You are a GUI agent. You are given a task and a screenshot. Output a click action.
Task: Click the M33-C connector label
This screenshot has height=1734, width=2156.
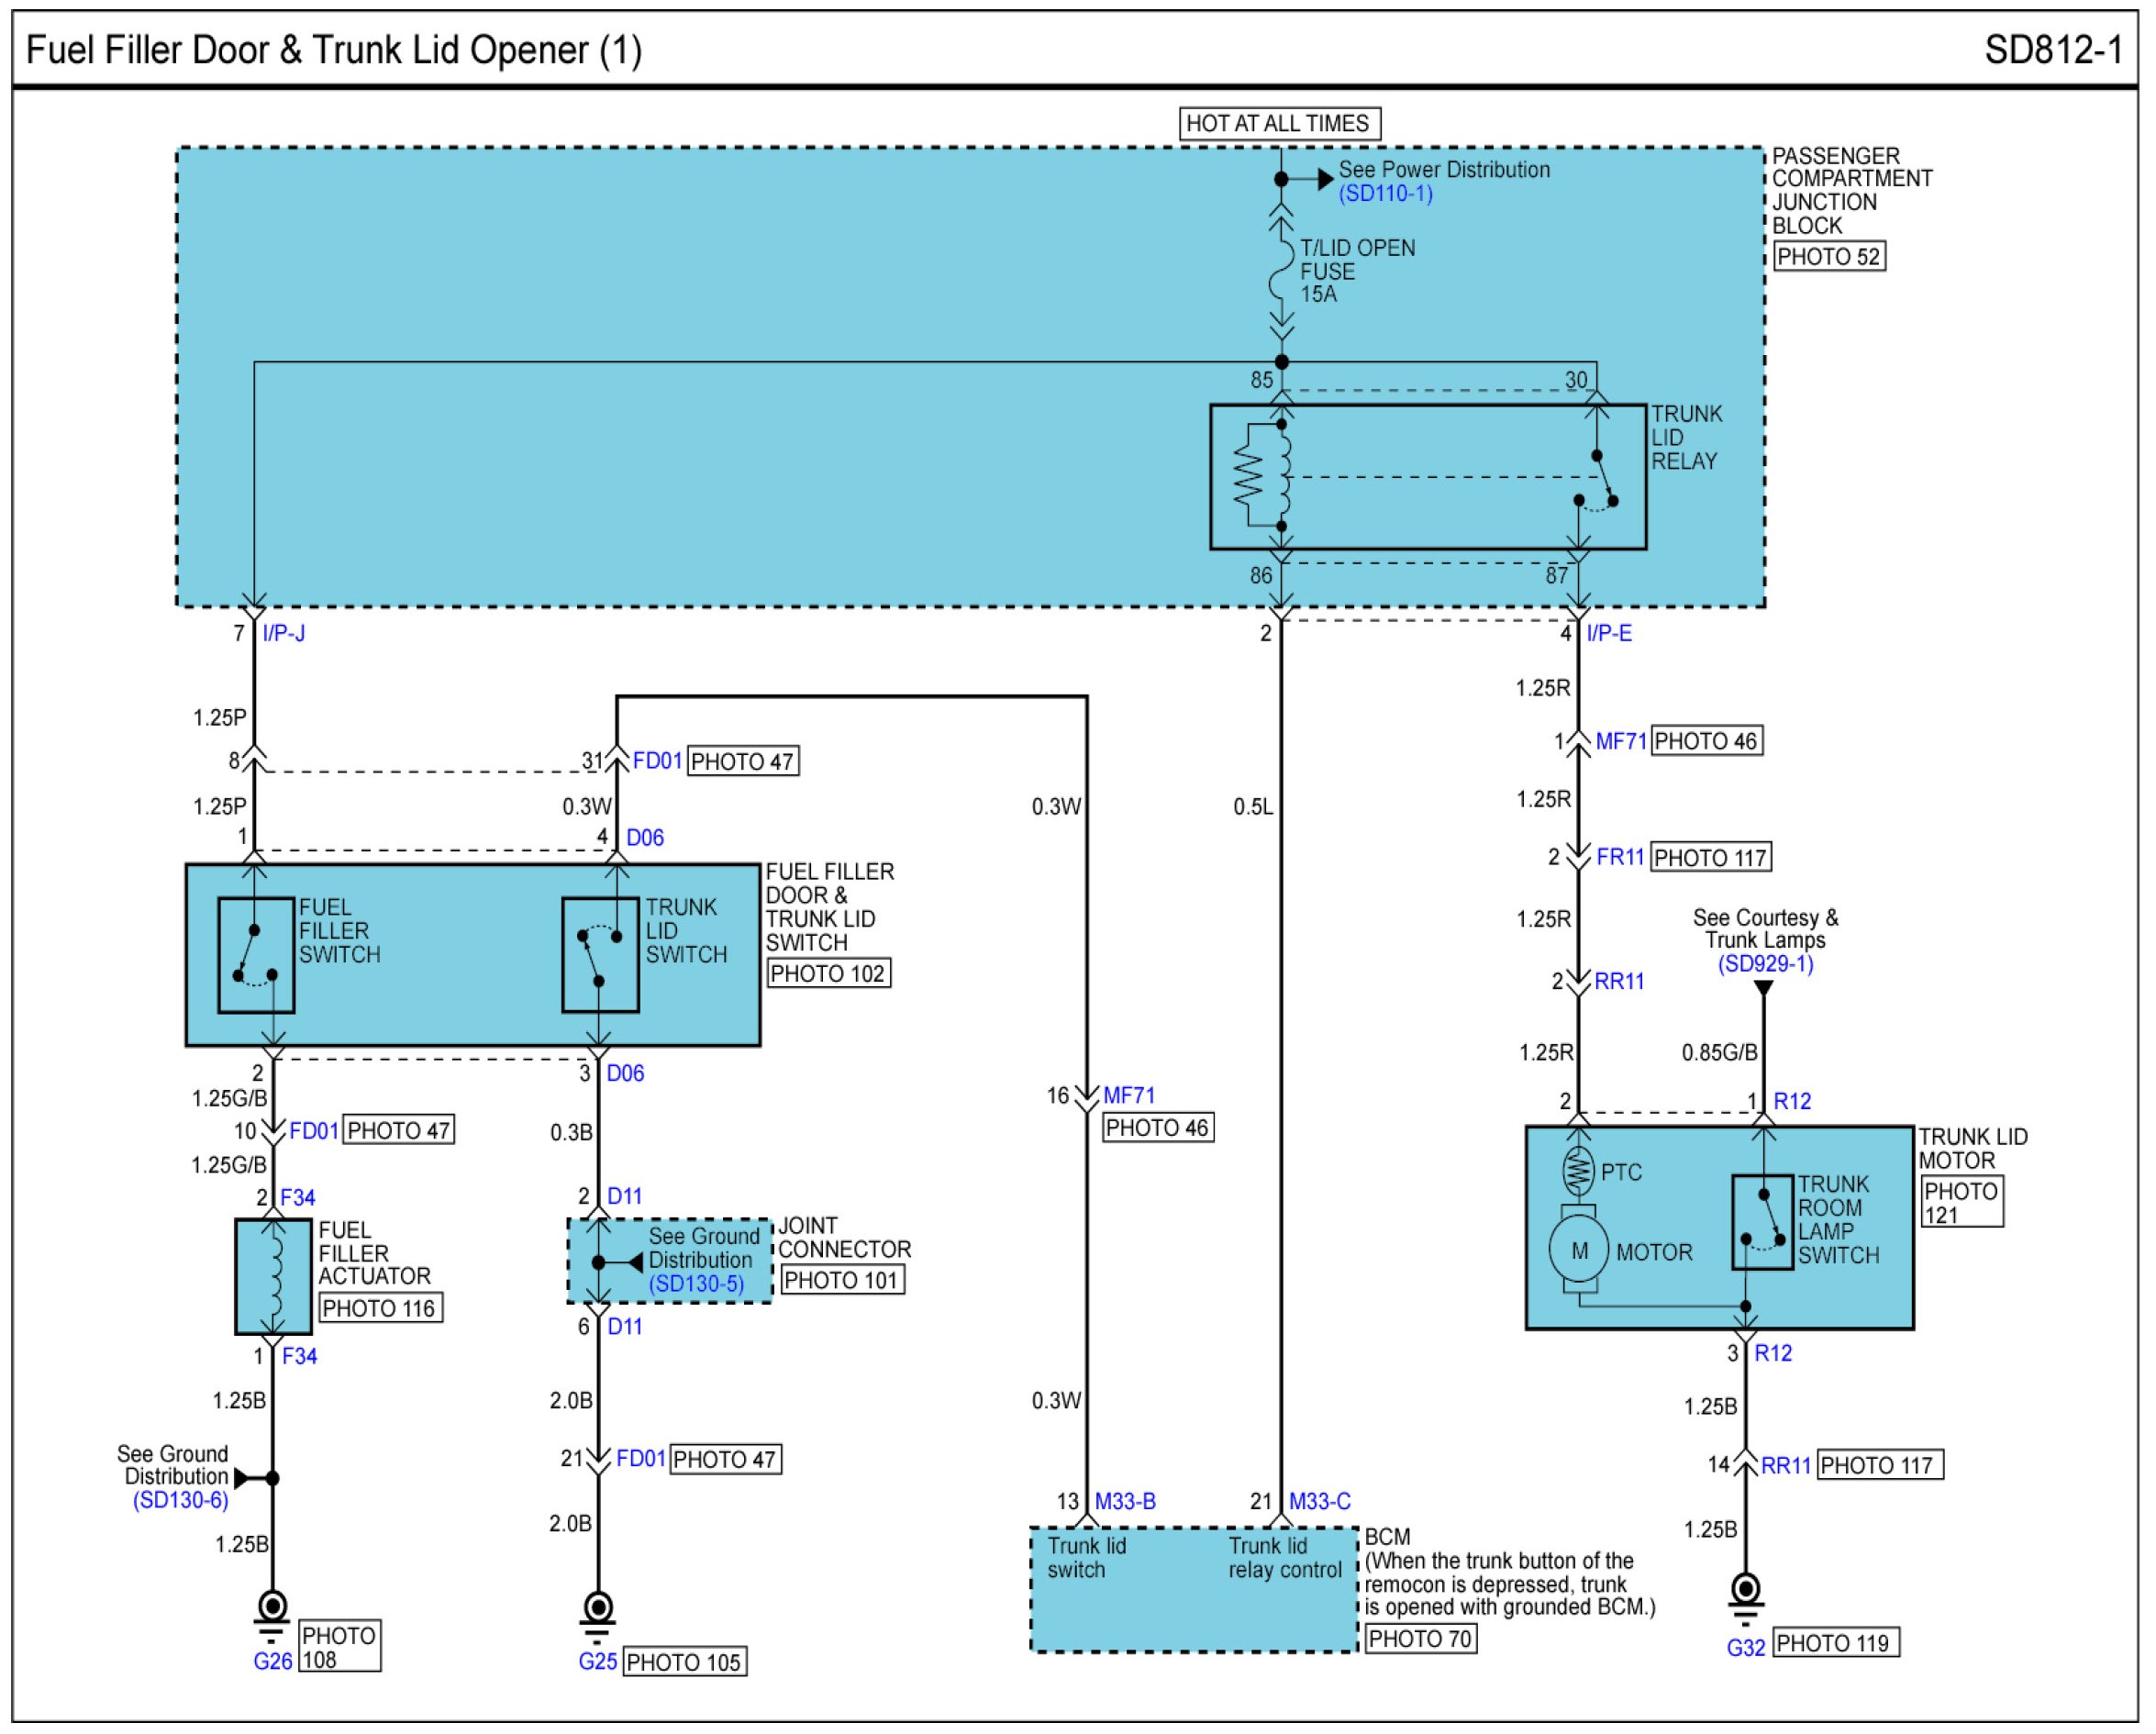1319,1502
